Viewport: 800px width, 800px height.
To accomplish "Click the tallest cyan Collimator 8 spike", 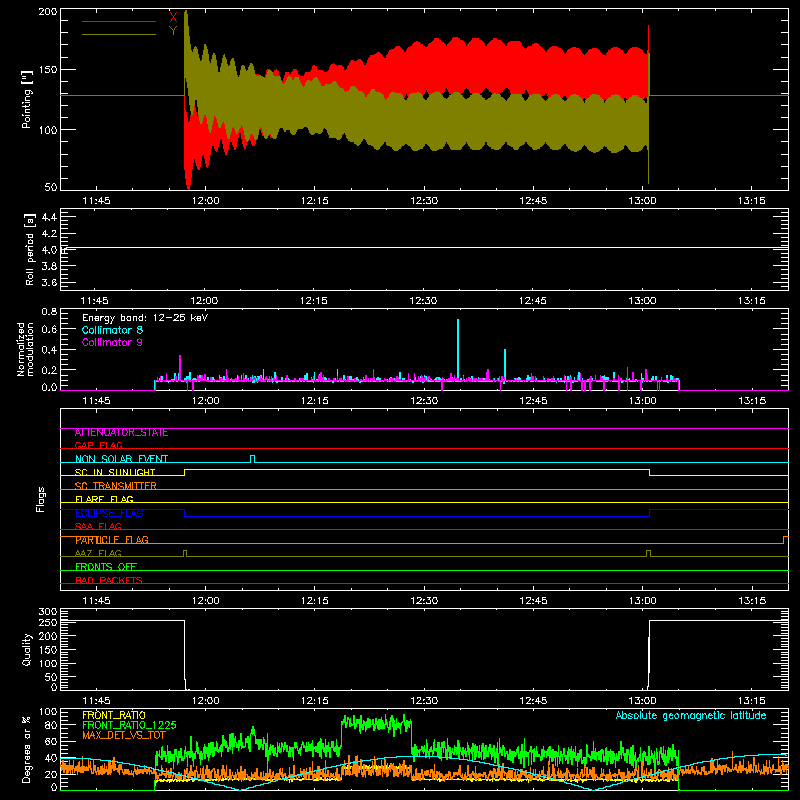I will [458, 349].
